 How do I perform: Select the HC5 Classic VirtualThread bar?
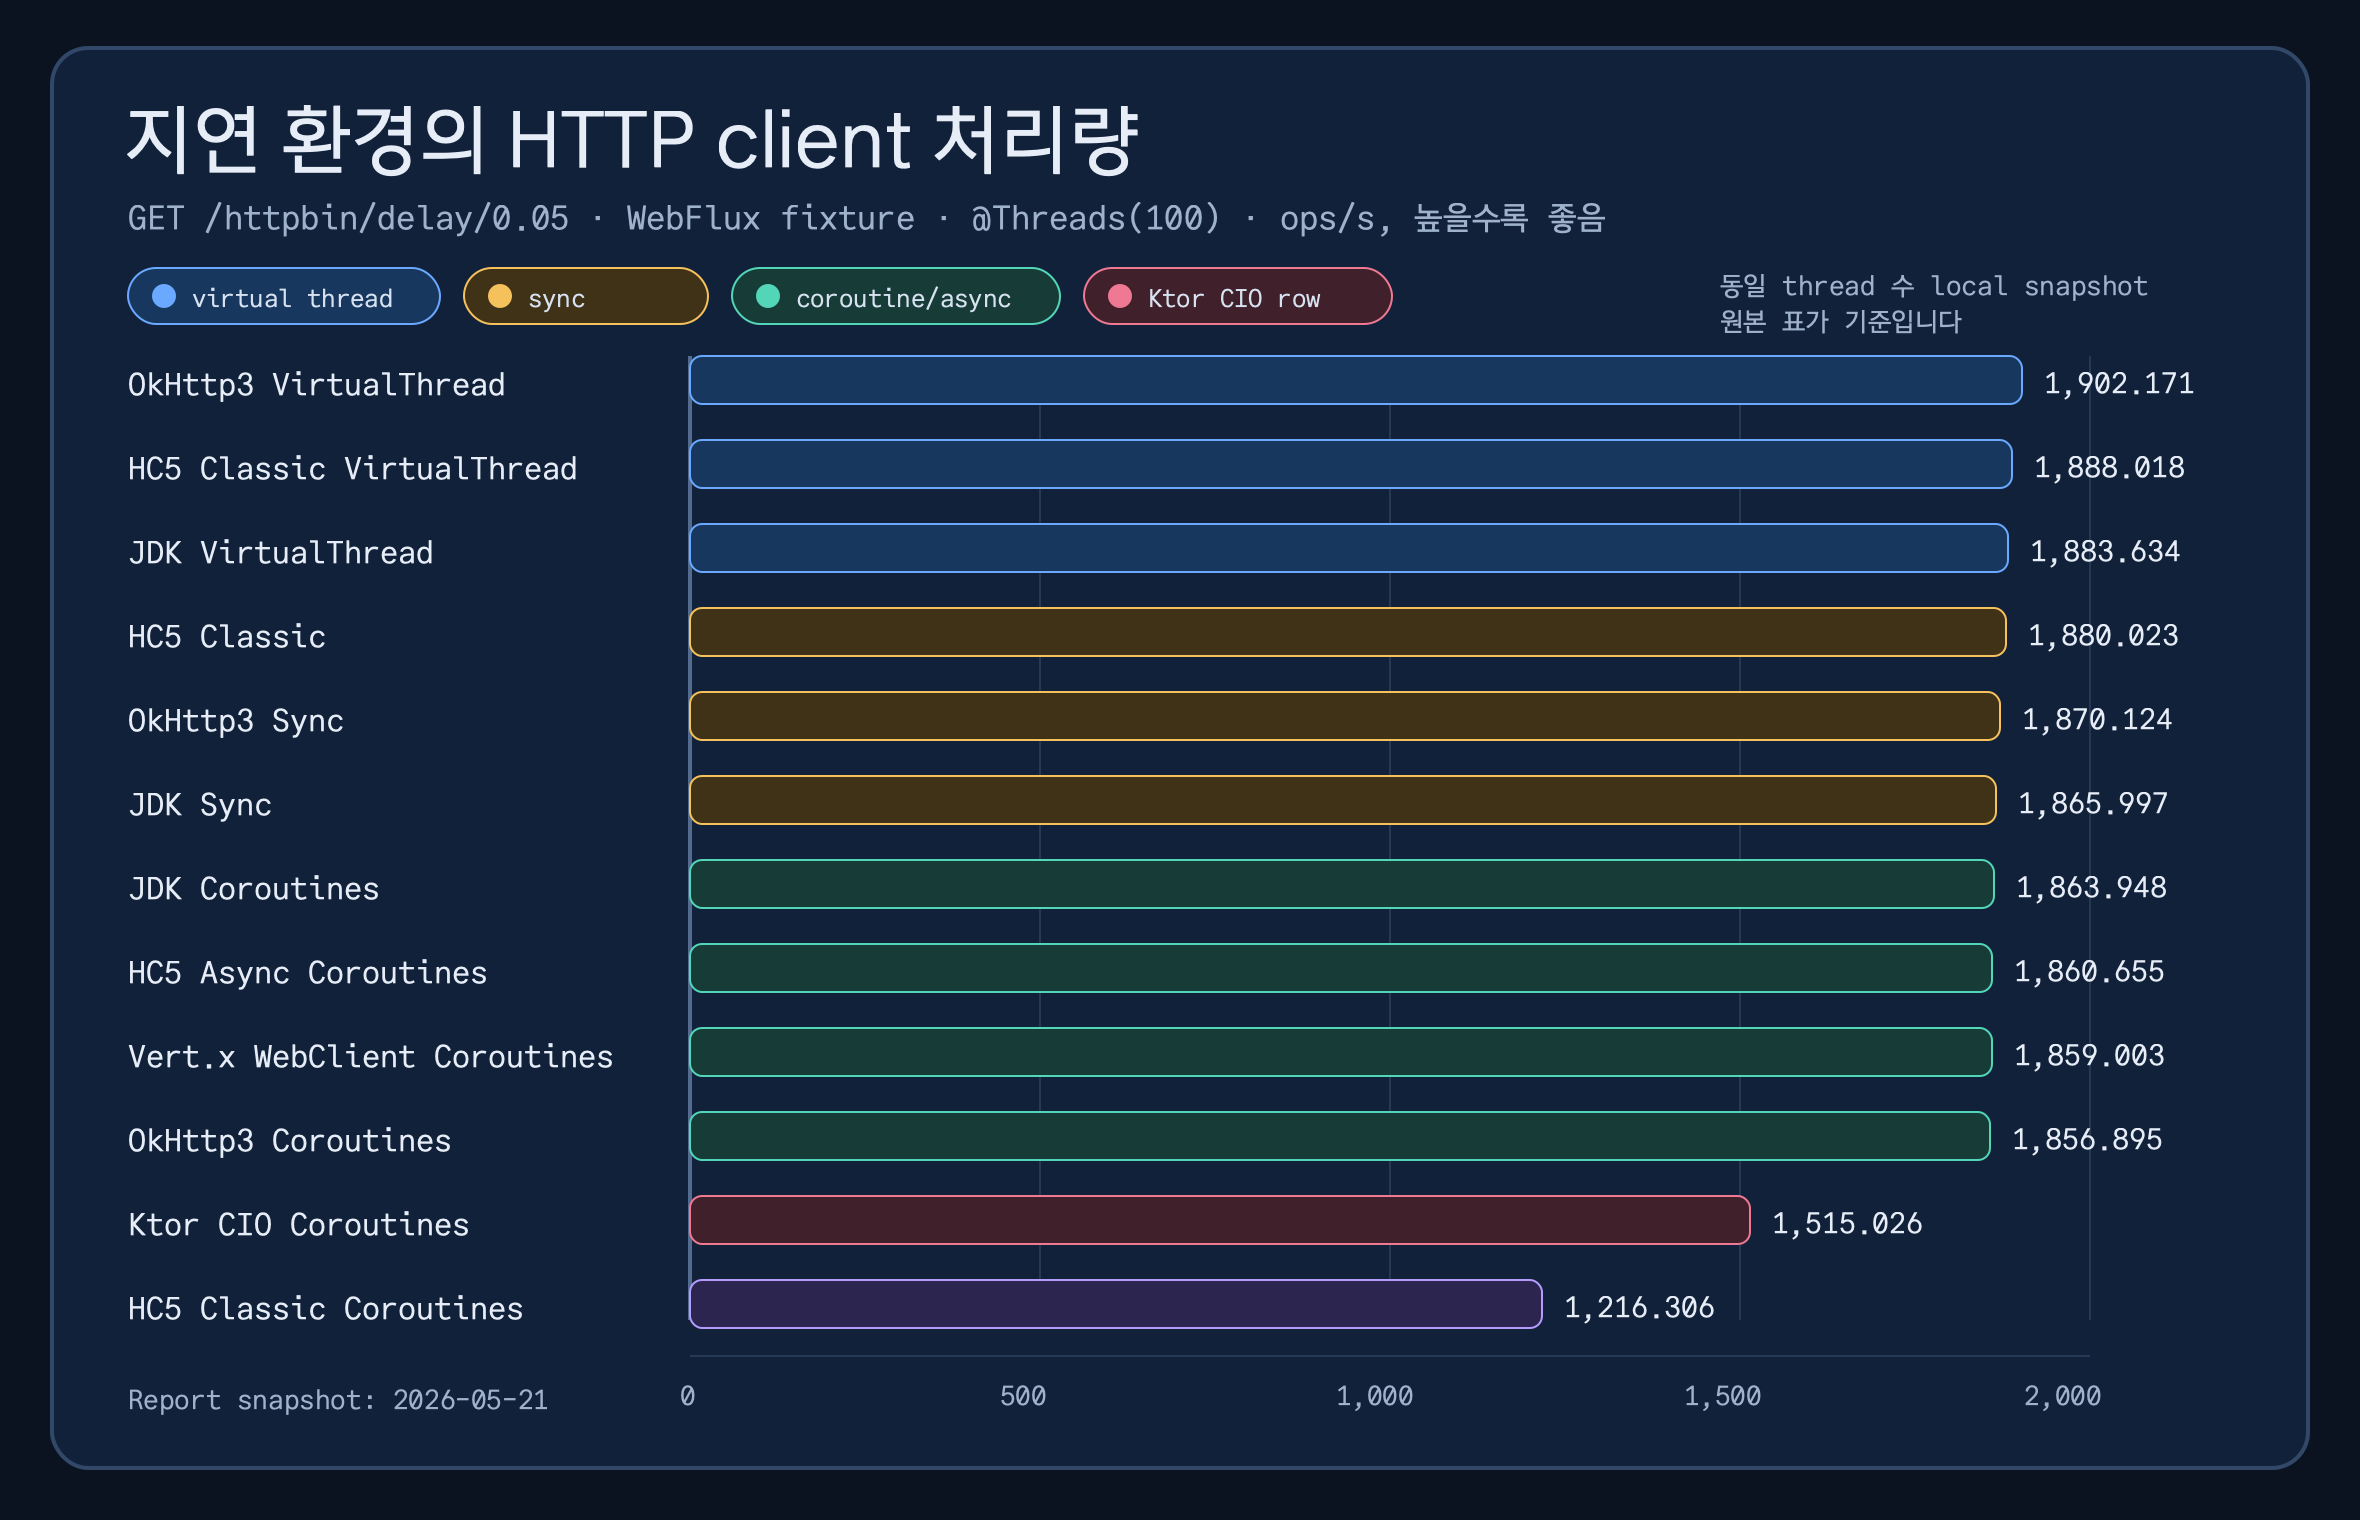pos(1351,465)
